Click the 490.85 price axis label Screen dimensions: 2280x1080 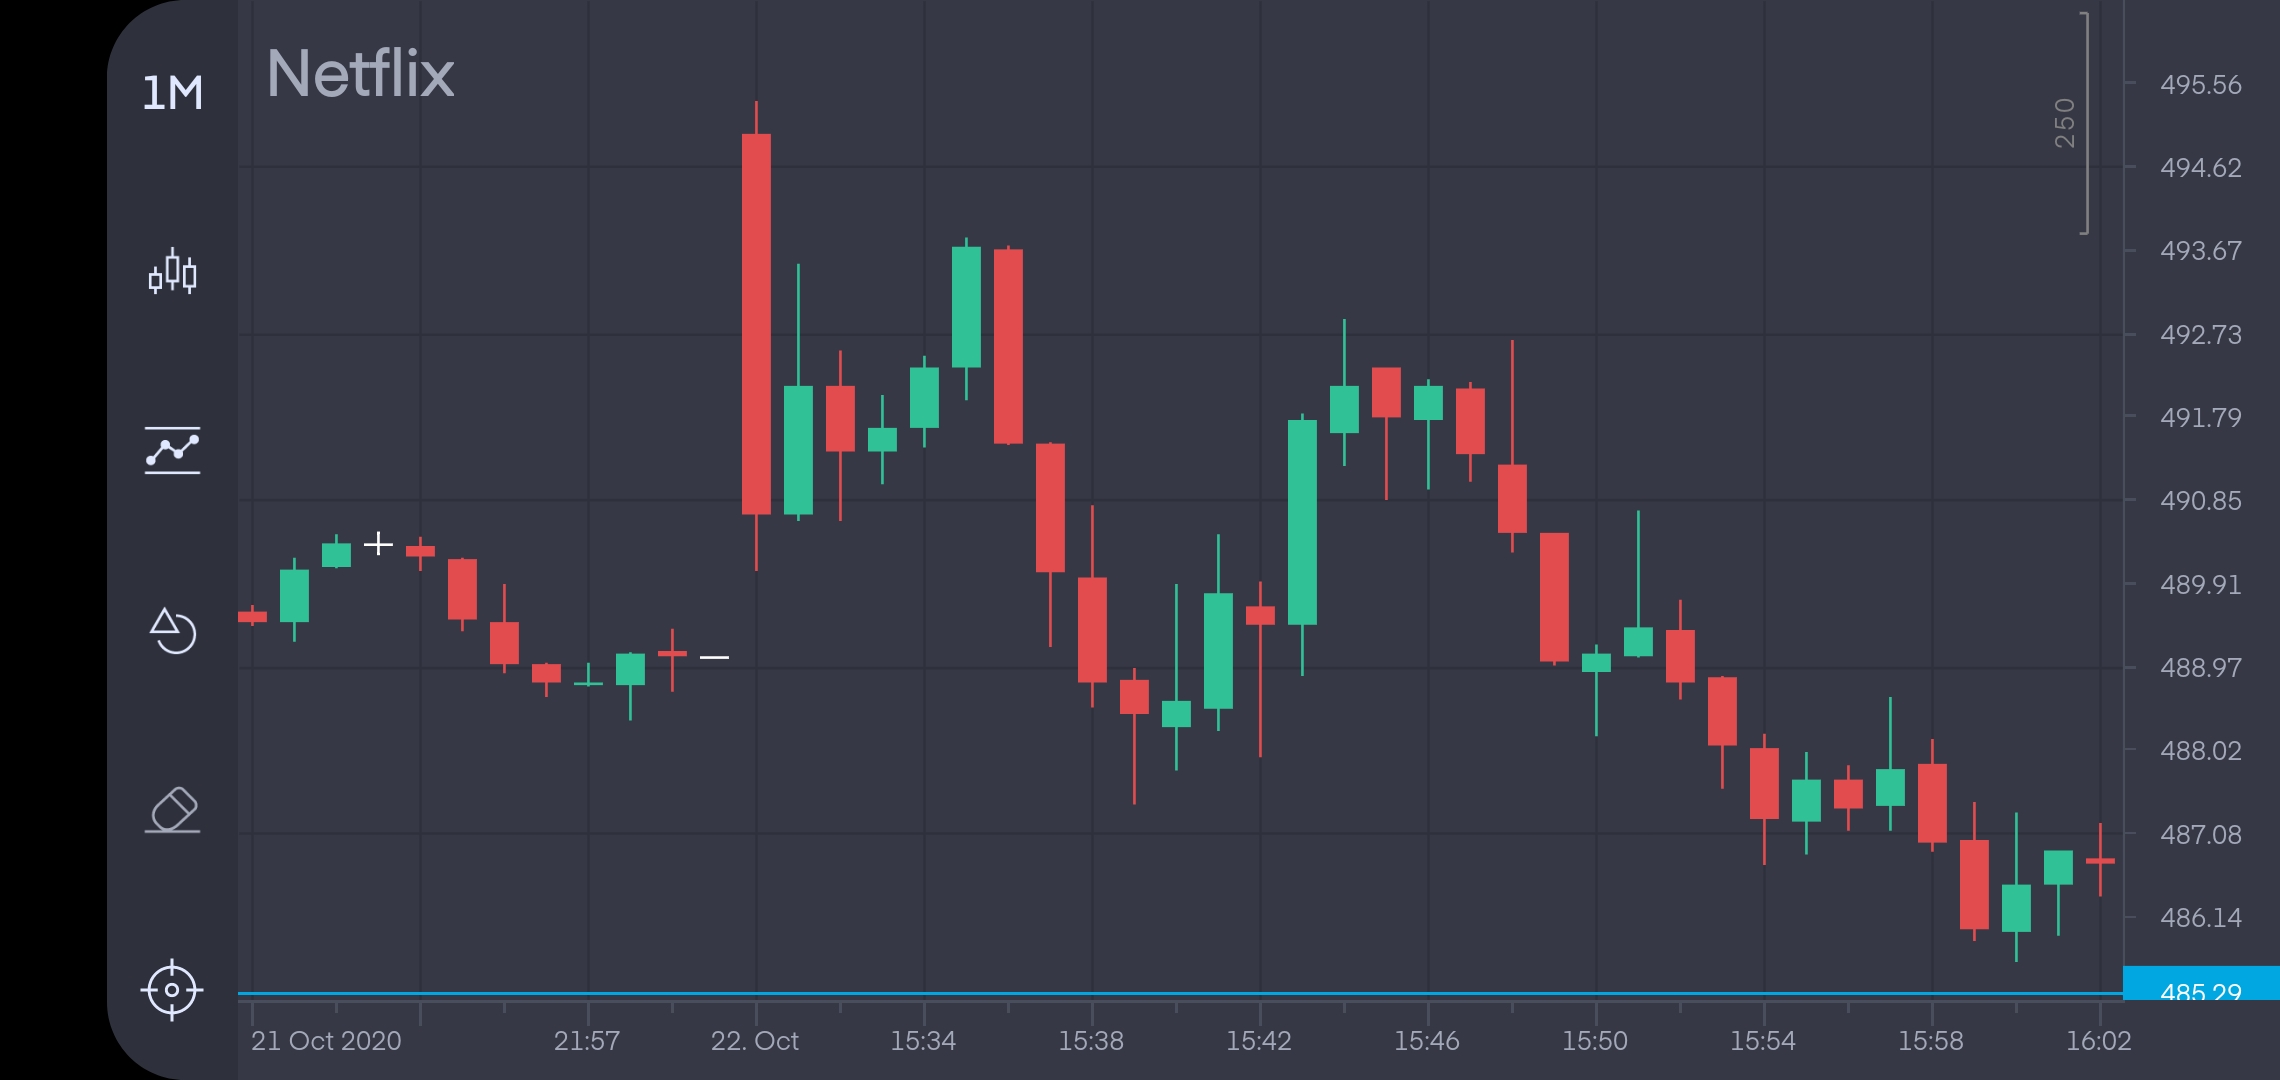coord(2201,501)
